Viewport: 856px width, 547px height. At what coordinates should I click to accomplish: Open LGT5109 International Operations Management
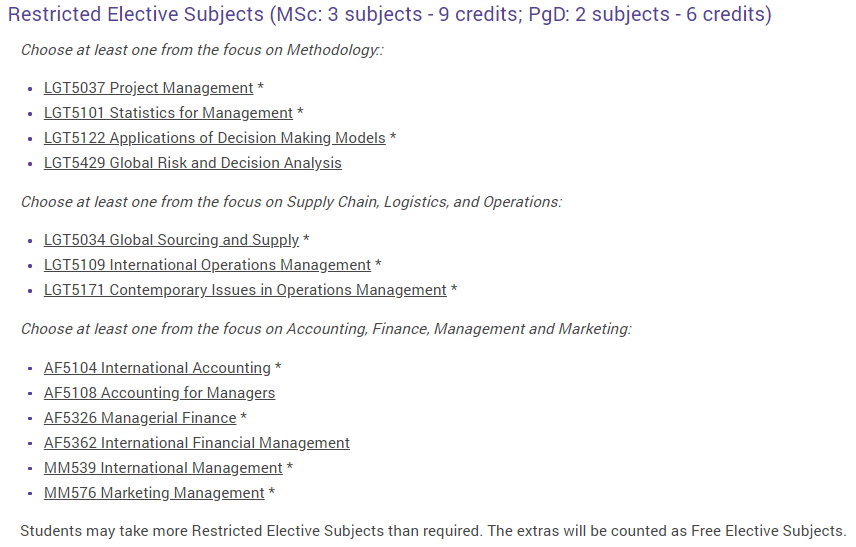click(x=207, y=265)
